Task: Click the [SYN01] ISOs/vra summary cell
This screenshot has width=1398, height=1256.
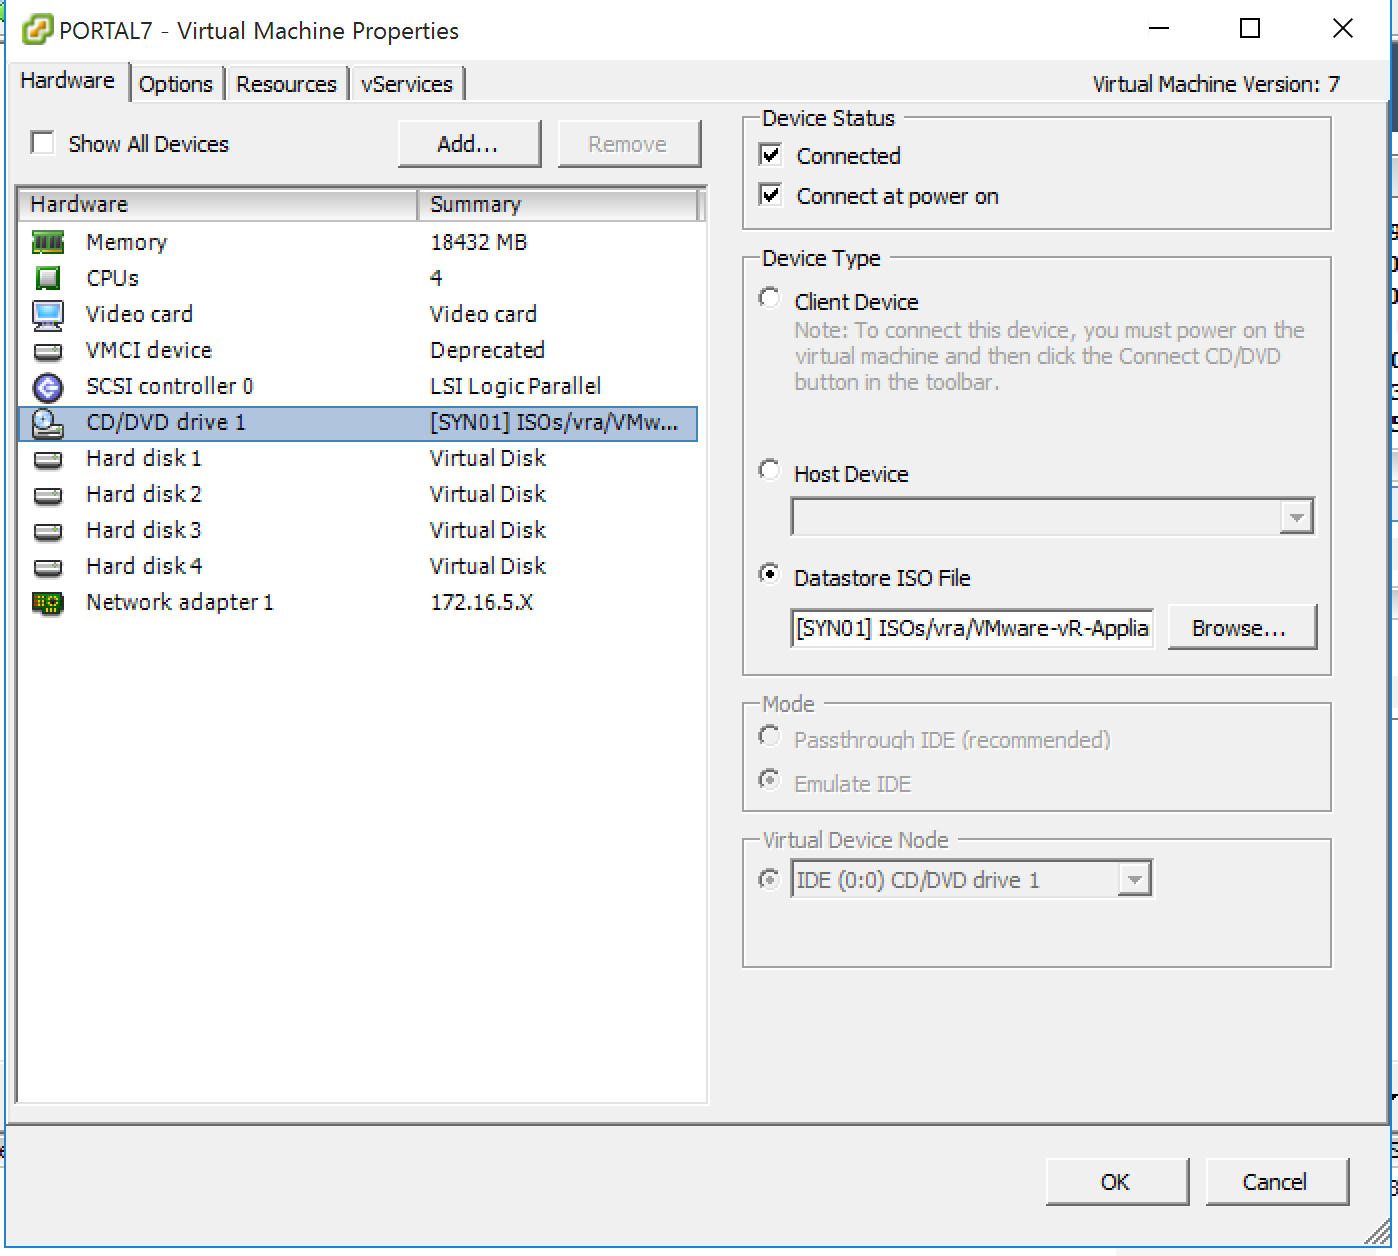Action: (x=554, y=422)
